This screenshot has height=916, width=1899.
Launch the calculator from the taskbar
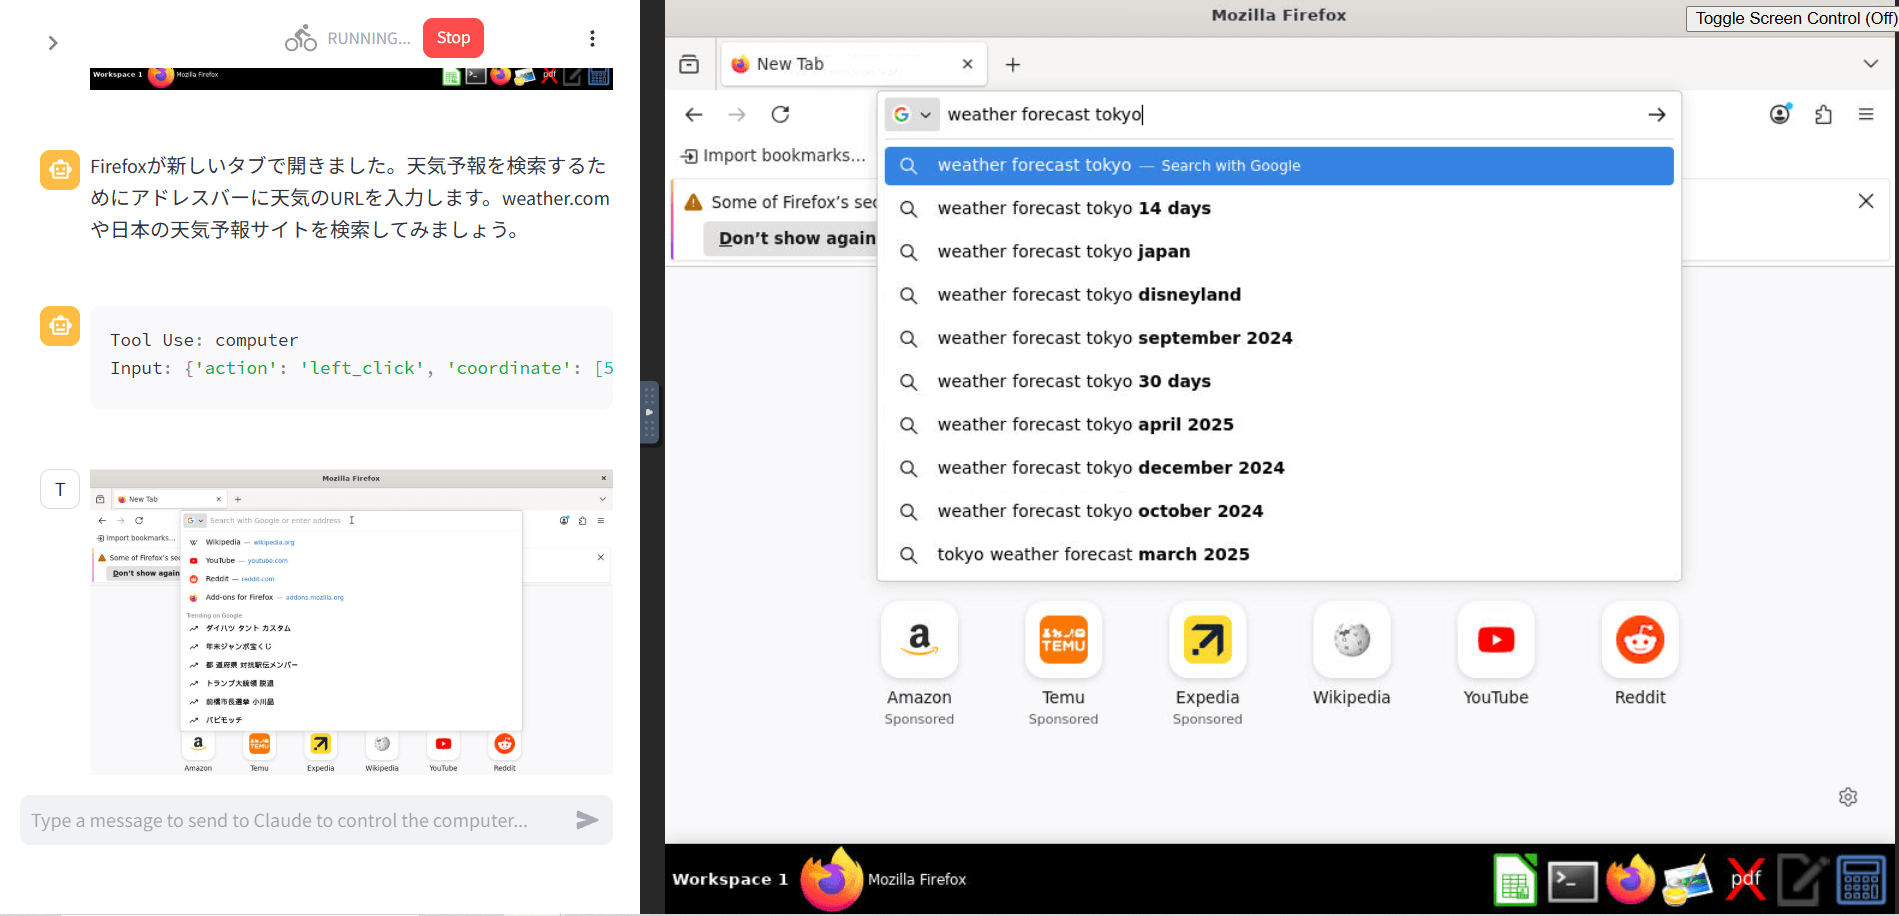[x=1861, y=881]
